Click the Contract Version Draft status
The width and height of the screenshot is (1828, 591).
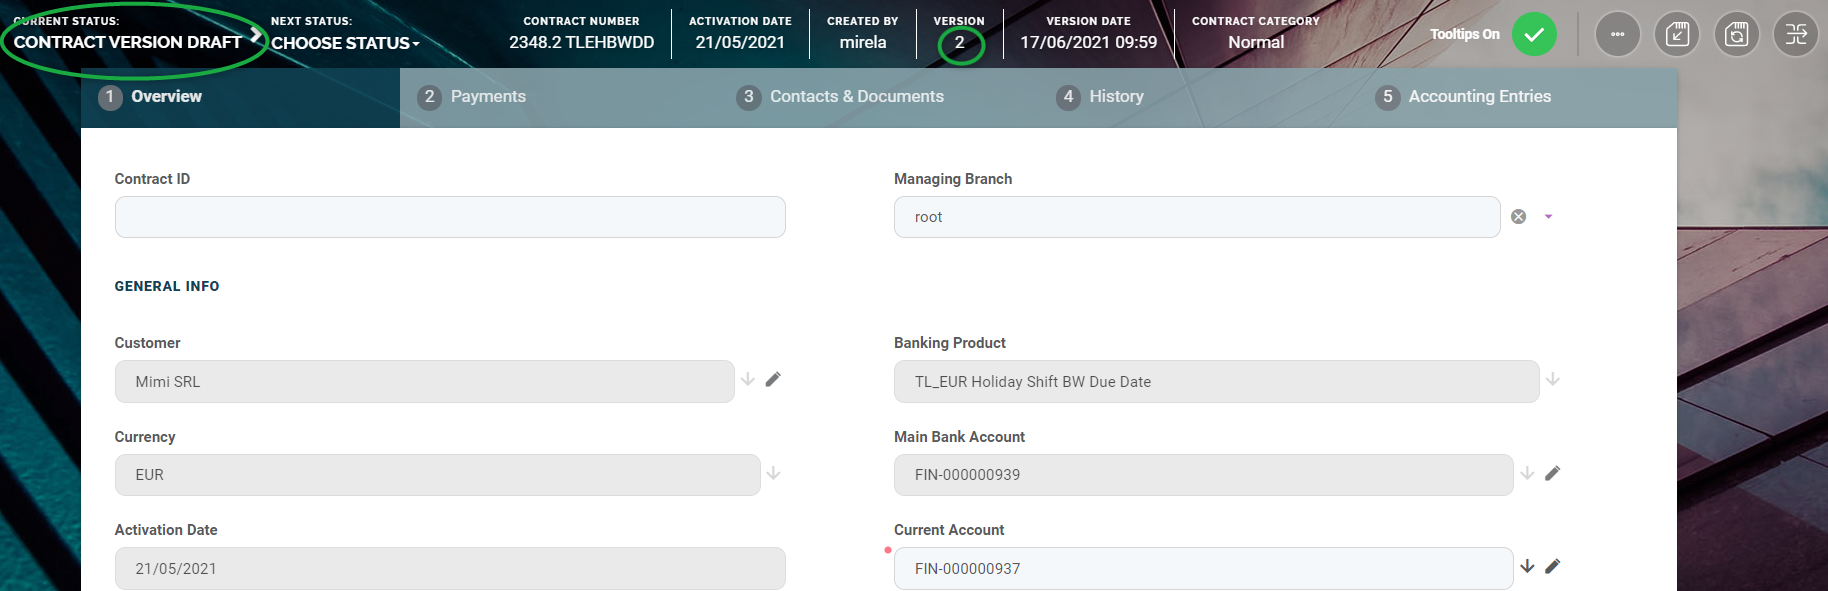[127, 42]
